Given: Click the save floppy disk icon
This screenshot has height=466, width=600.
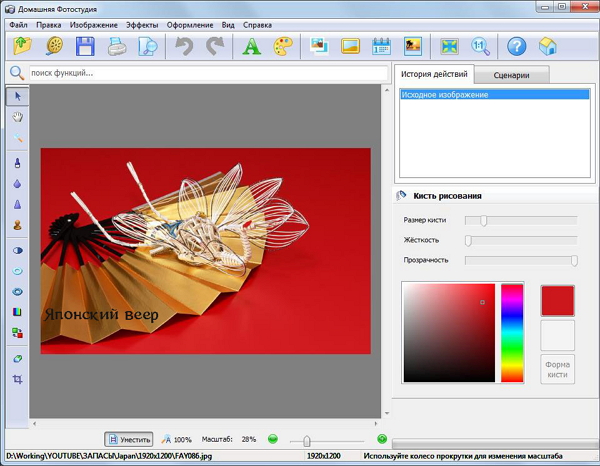Looking at the screenshot, I should point(85,45).
